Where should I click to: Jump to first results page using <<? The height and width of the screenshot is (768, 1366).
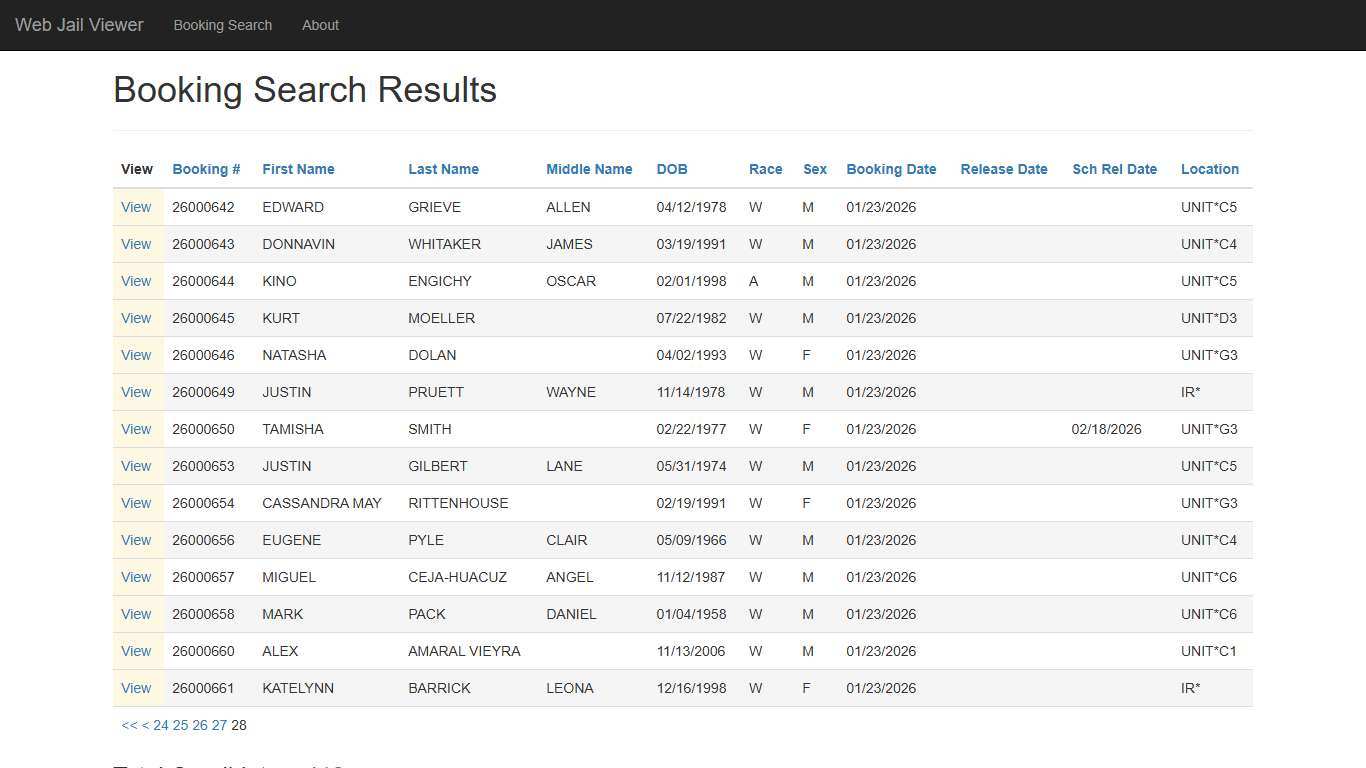128,725
